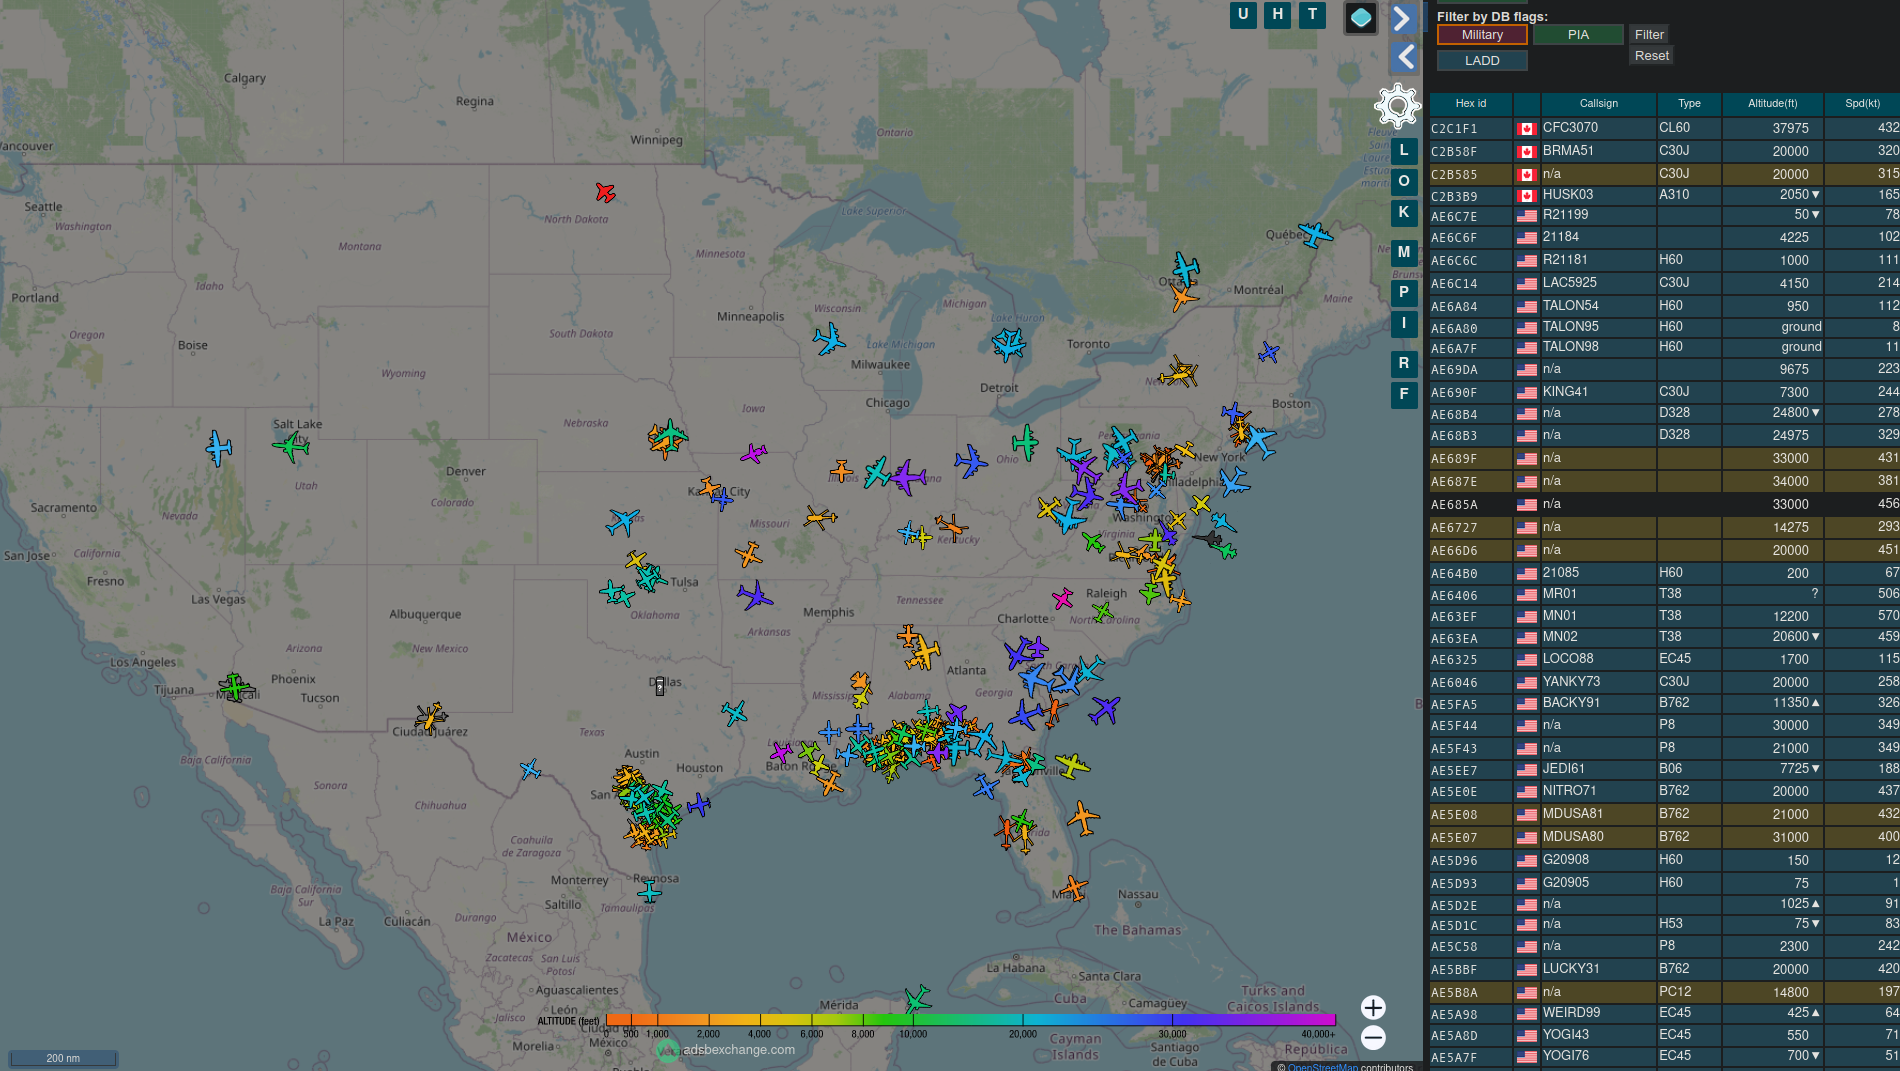This screenshot has height=1071, width=1900.
Task: Select the LAC5925 aircraft row
Action: coord(1664,283)
